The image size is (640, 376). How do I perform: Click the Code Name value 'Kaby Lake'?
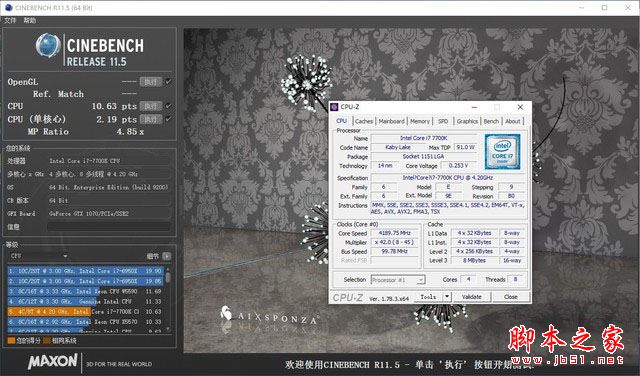[398, 147]
